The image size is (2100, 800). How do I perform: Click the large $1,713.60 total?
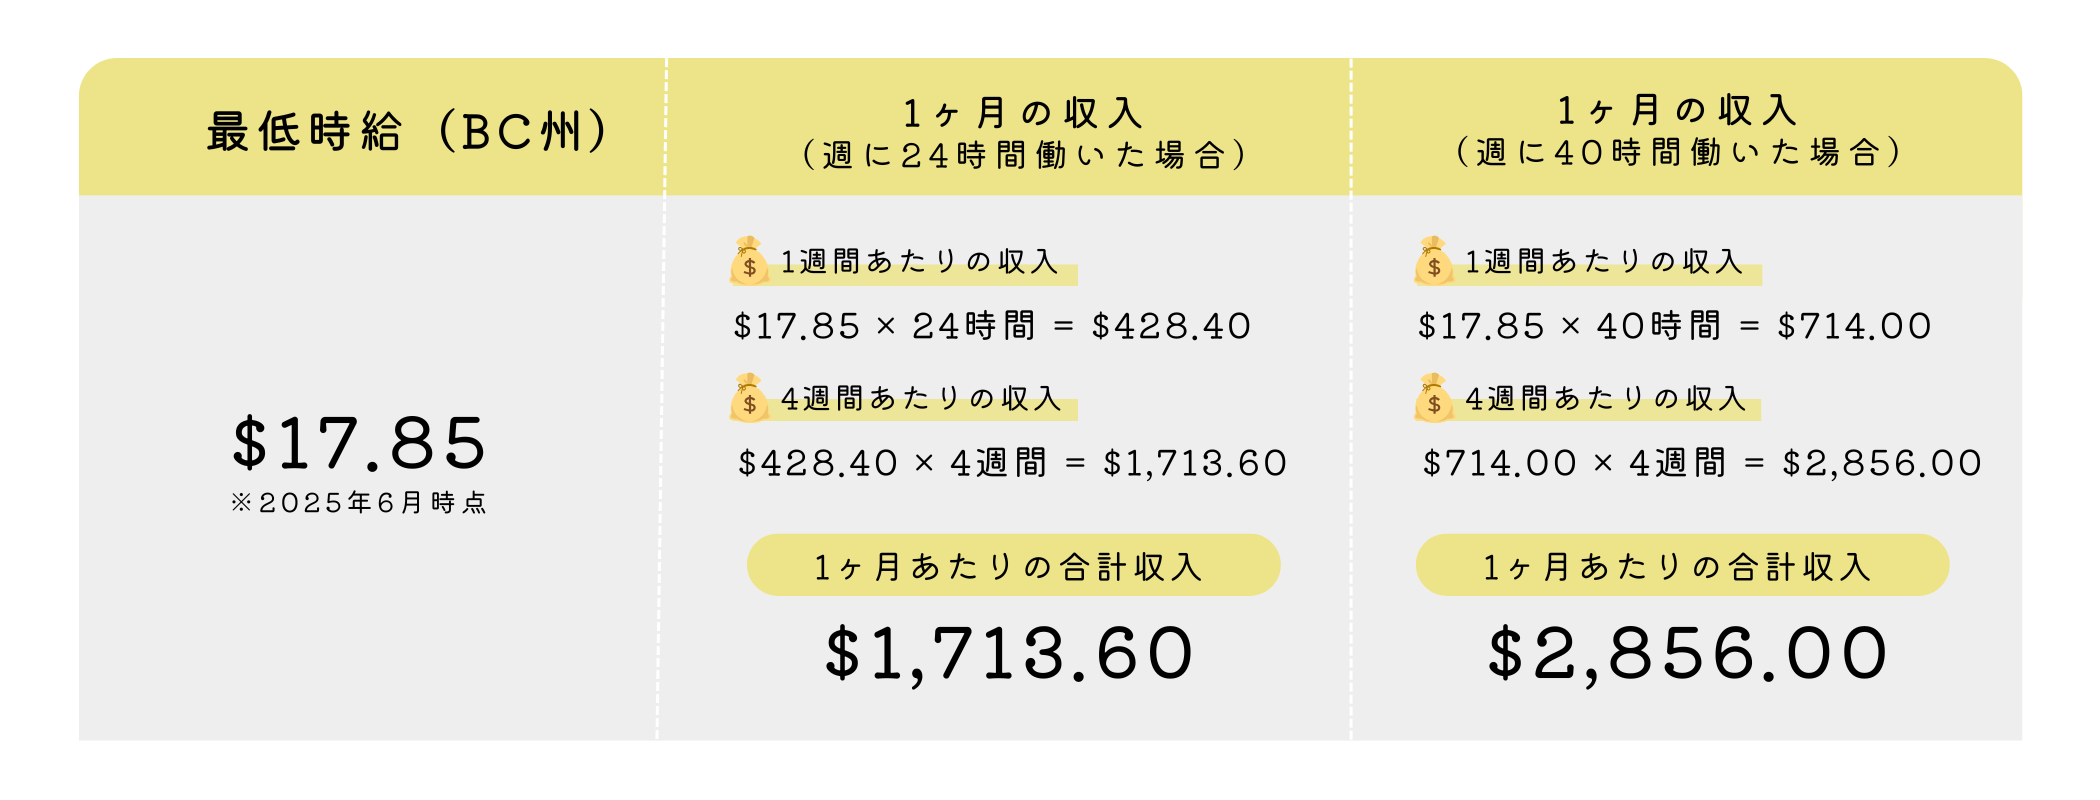1009,654
